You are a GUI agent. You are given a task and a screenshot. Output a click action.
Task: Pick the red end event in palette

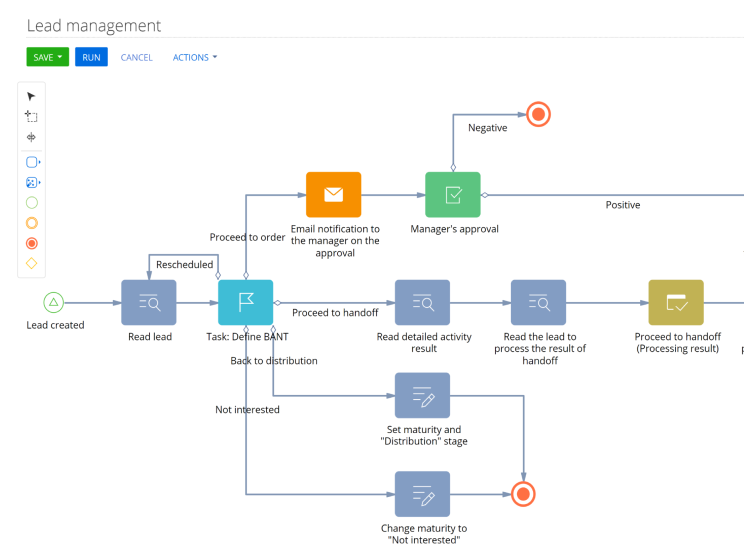point(31,243)
